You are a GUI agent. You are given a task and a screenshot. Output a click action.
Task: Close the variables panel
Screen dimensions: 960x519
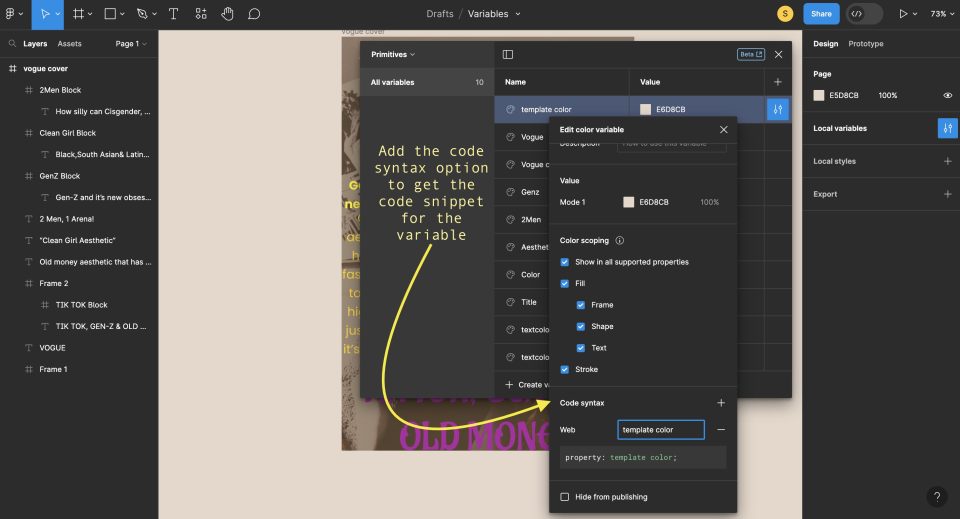point(778,54)
